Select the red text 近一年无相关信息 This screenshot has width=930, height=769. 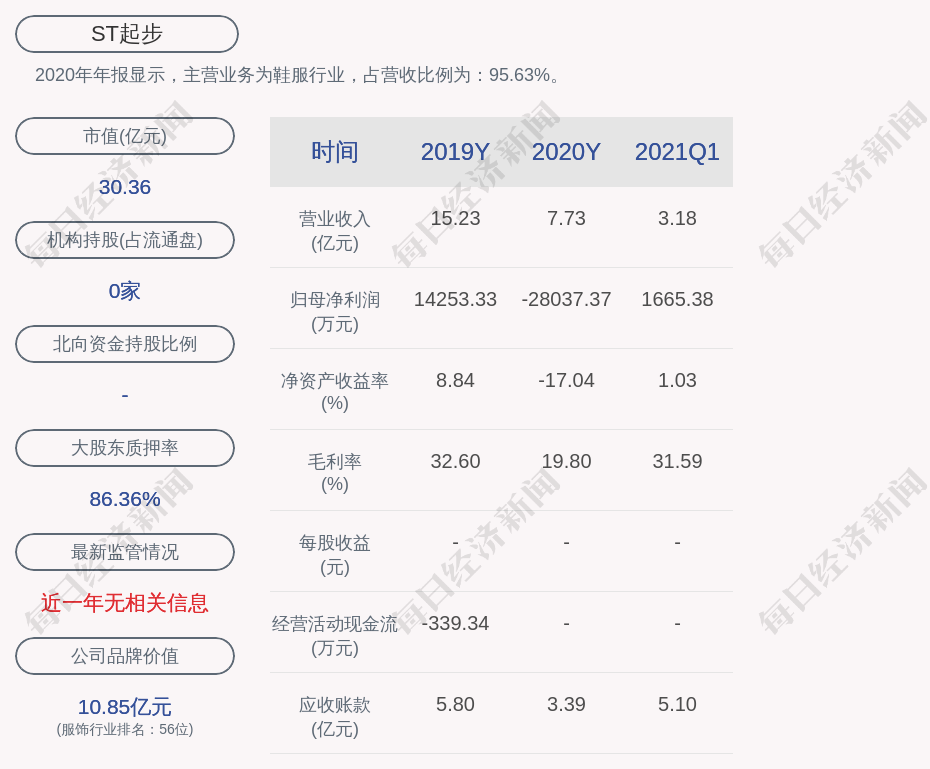(x=125, y=603)
